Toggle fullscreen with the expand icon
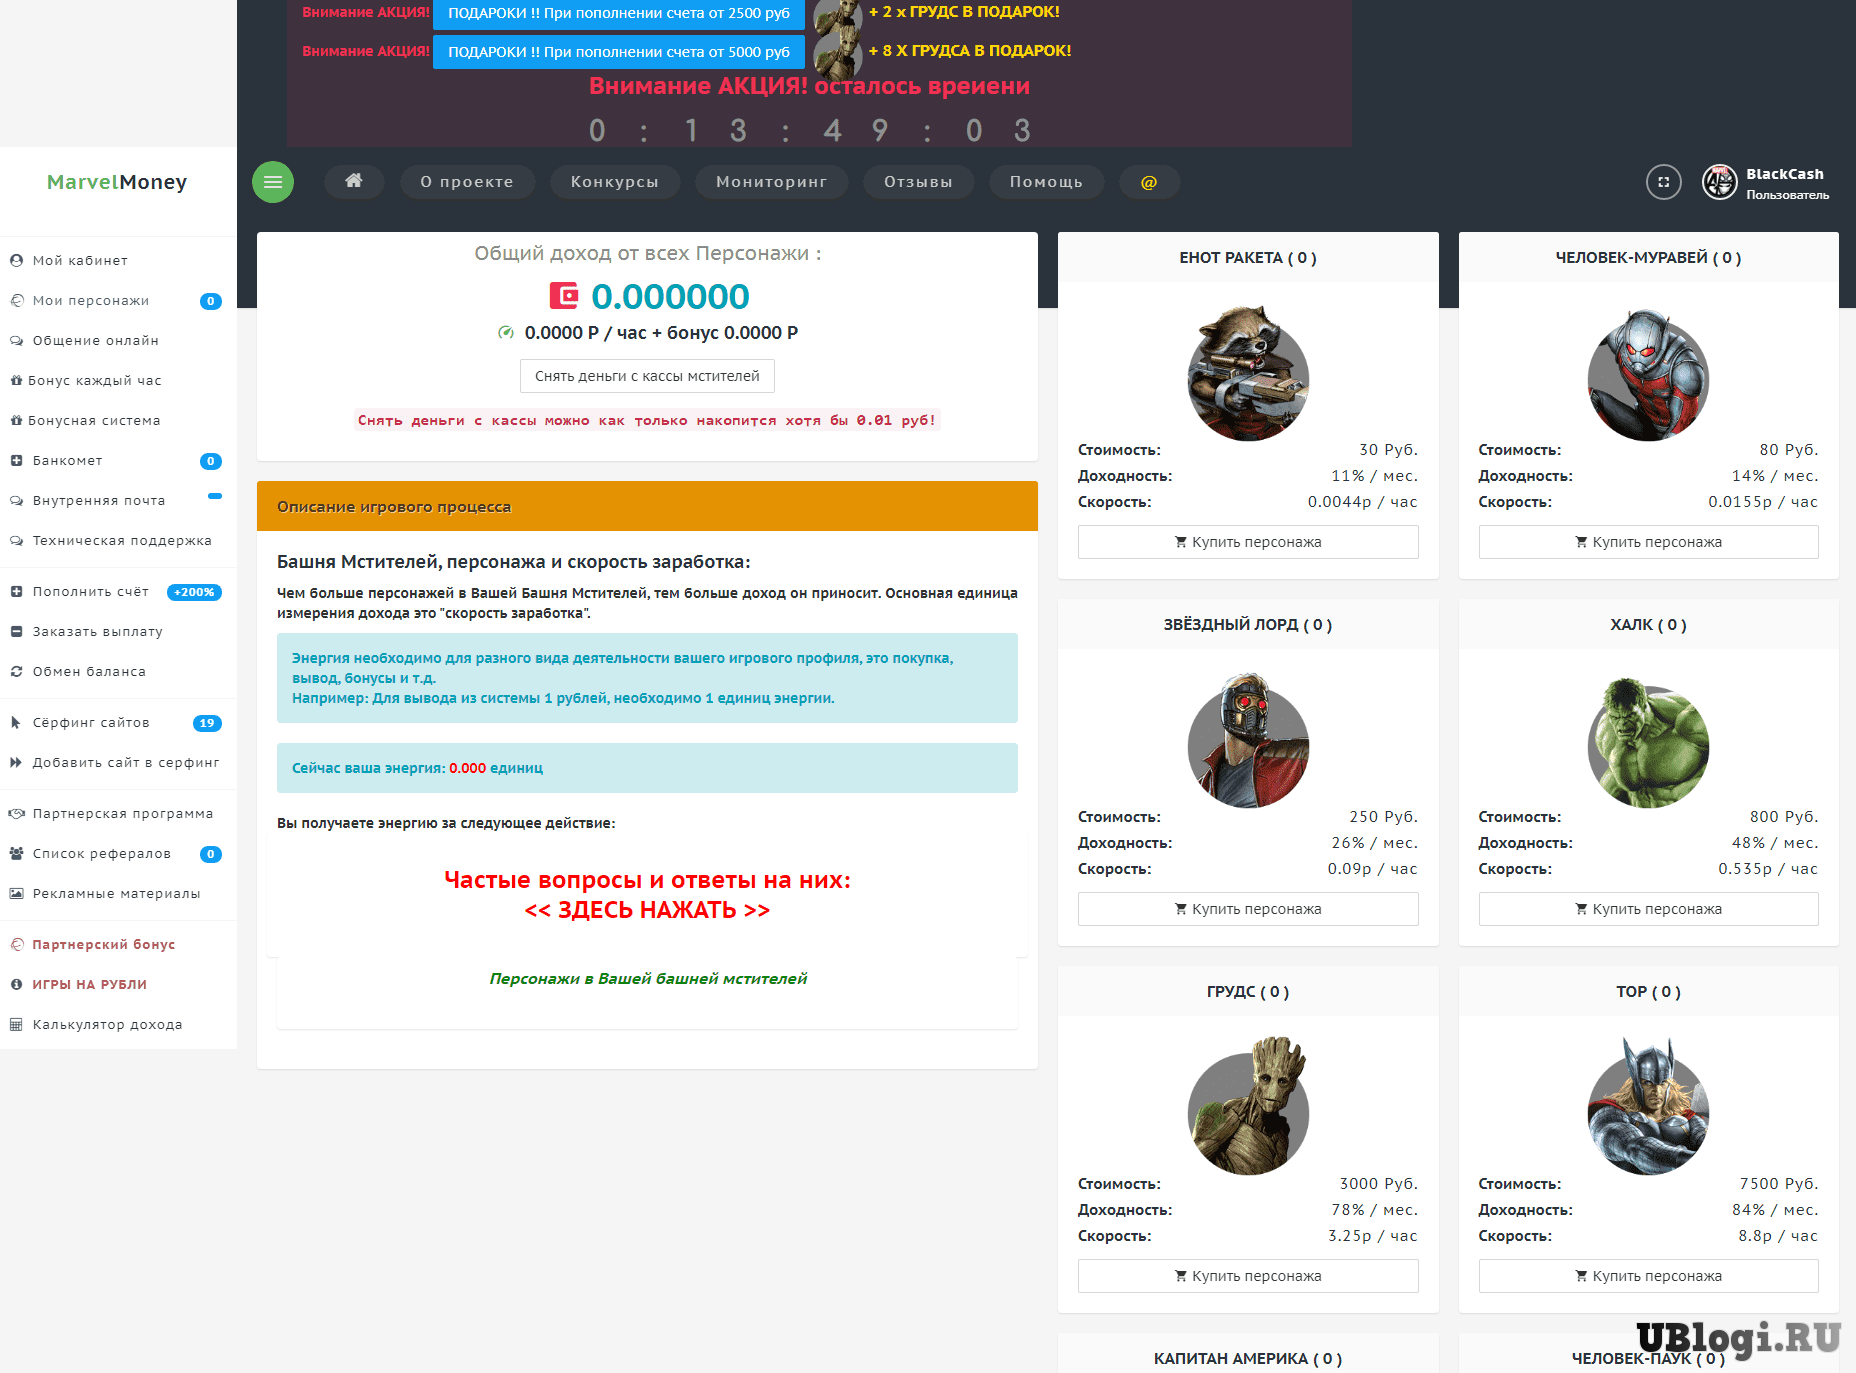The width and height of the screenshot is (1856, 1373). coord(1663,182)
